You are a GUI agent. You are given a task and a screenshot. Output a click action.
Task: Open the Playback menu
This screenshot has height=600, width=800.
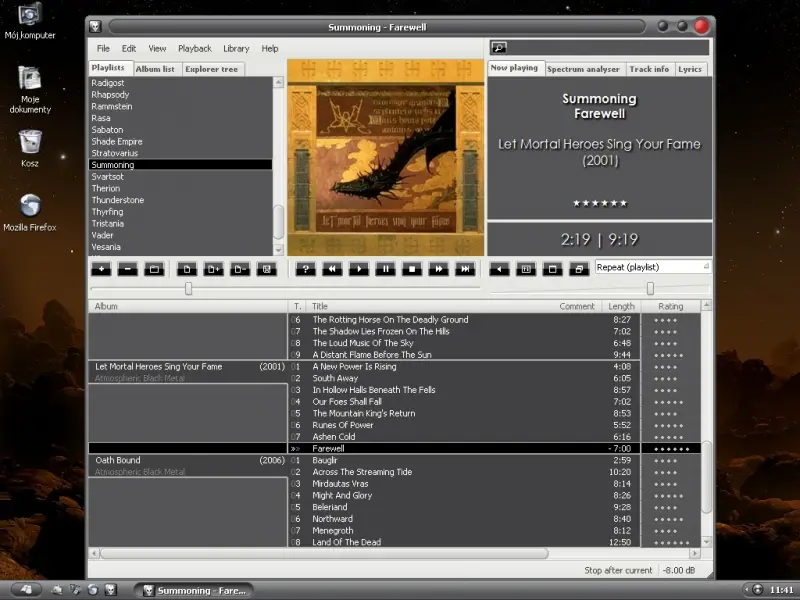pos(194,48)
